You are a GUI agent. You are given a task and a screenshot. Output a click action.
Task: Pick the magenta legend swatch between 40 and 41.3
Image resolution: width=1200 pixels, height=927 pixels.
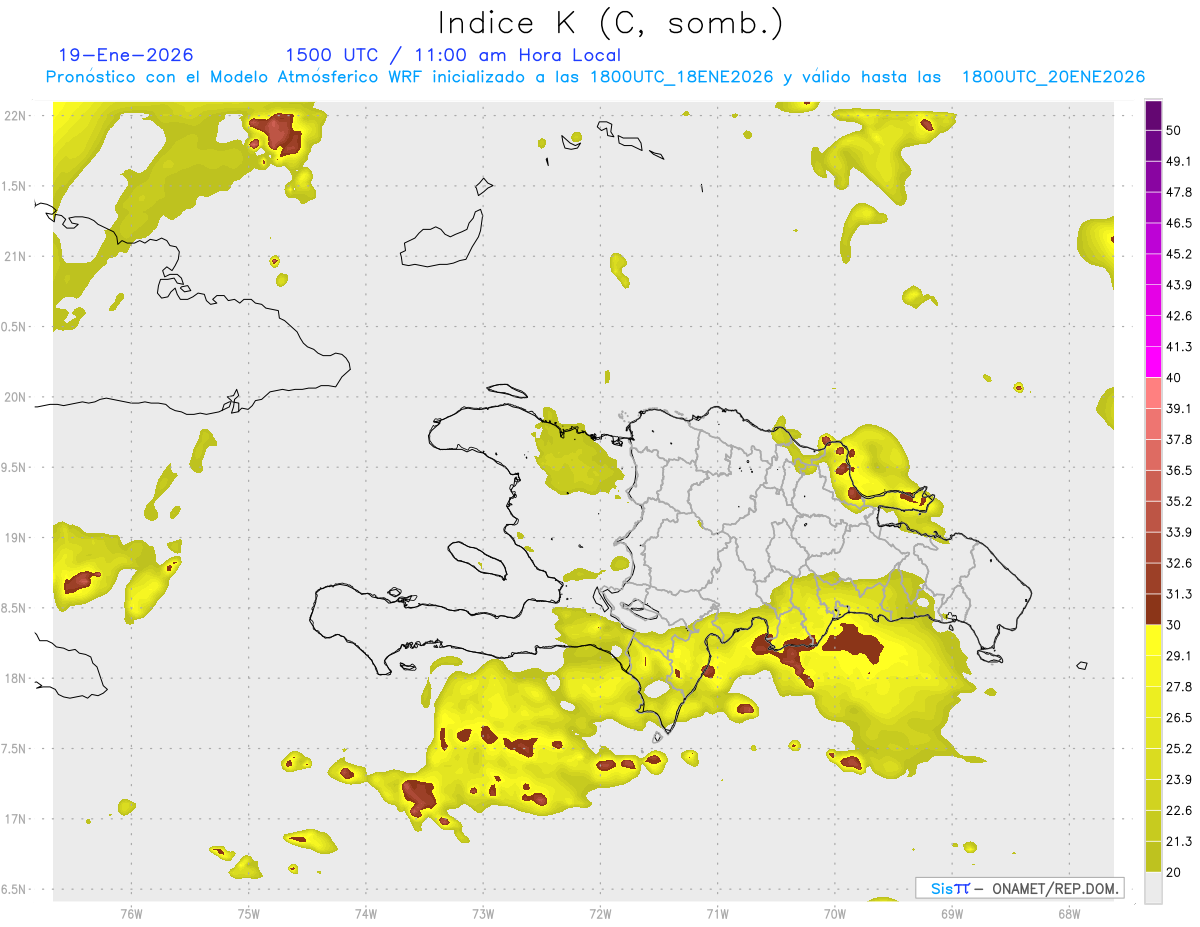[x=1153, y=362]
